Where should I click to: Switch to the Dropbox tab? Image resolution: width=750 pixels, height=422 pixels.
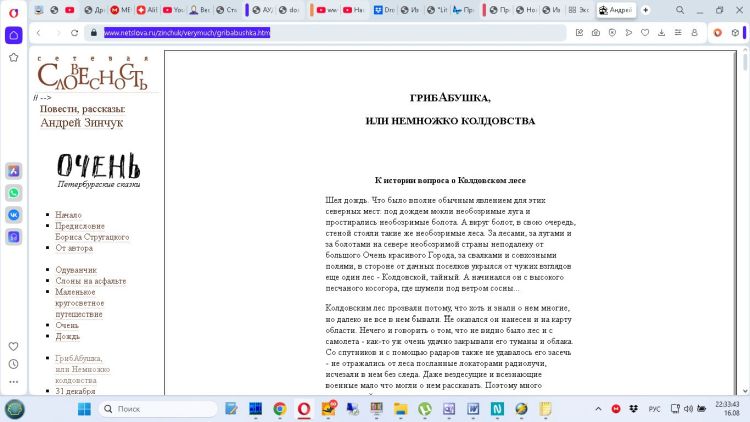pos(384,10)
